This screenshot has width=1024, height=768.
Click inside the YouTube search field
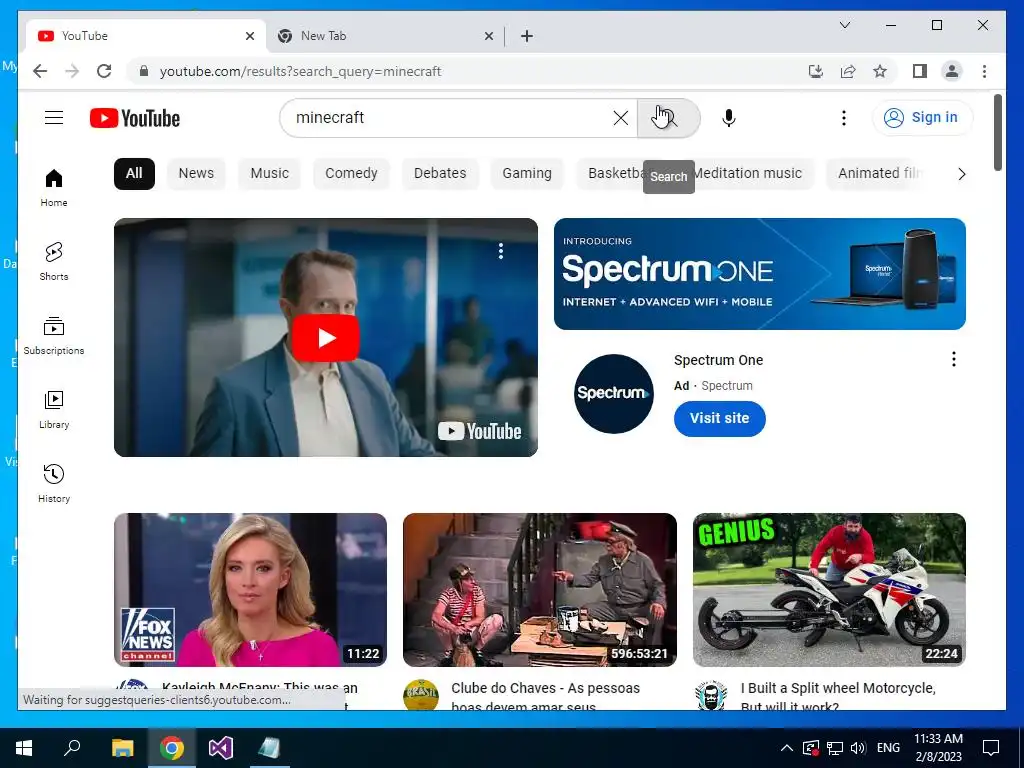coord(451,118)
